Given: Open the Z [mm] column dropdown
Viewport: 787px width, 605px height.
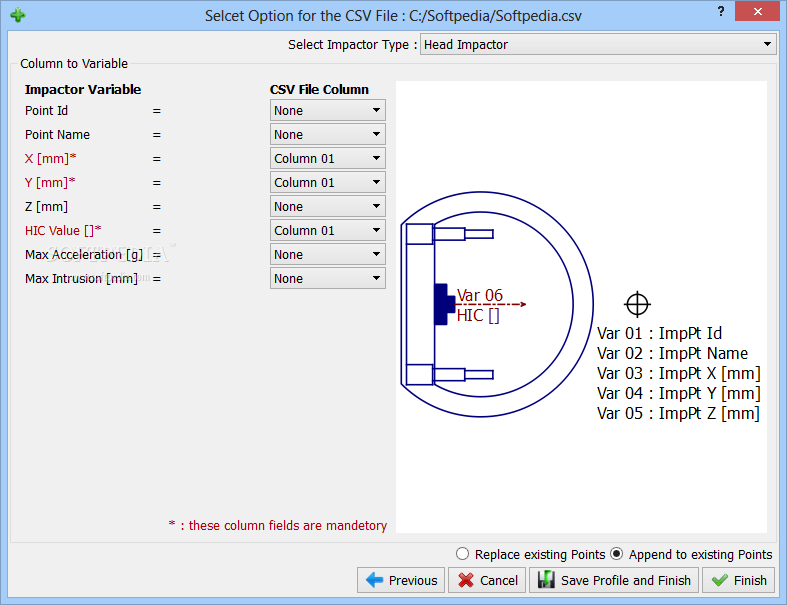Looking at the screenshot, I should [x=328, y=206].
